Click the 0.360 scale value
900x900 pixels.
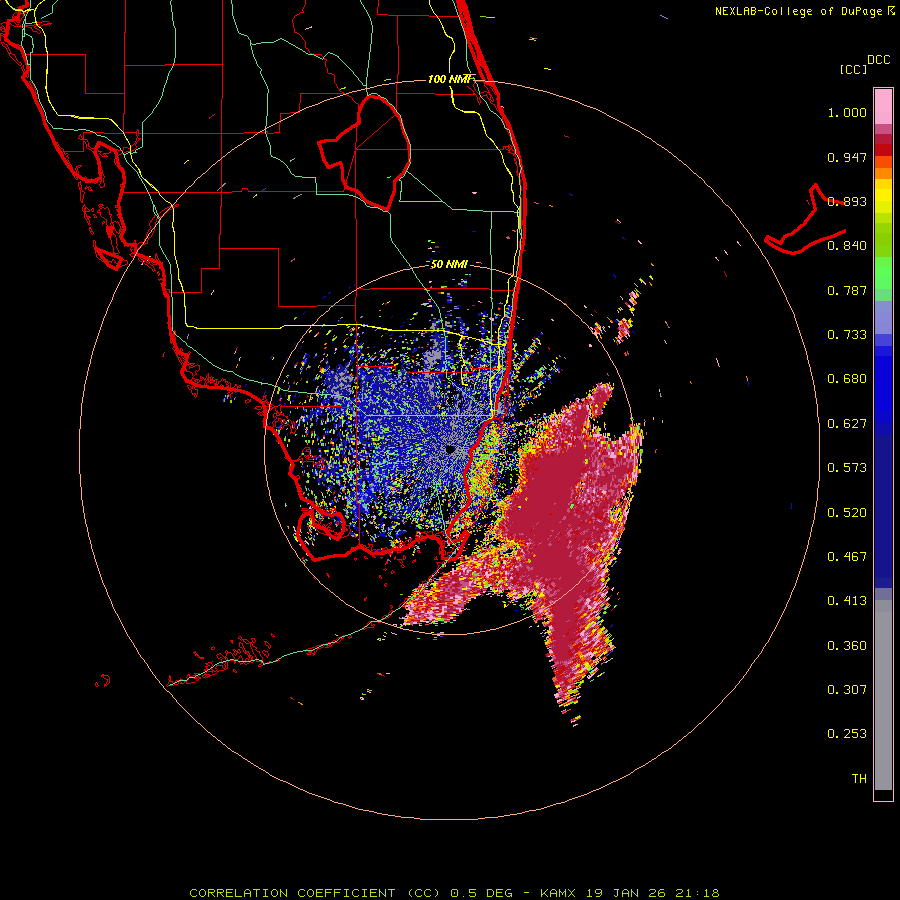[847, 646]
